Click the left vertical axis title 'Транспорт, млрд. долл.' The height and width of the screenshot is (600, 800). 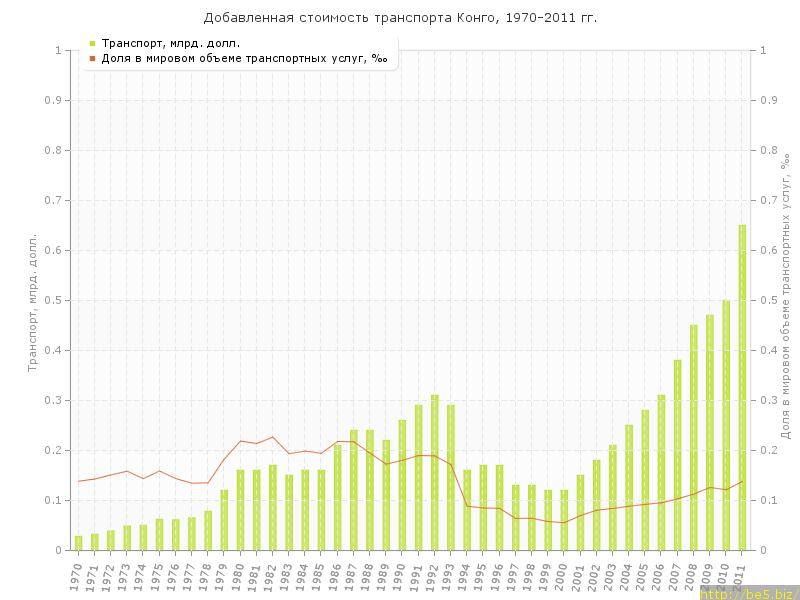(32, 301)
